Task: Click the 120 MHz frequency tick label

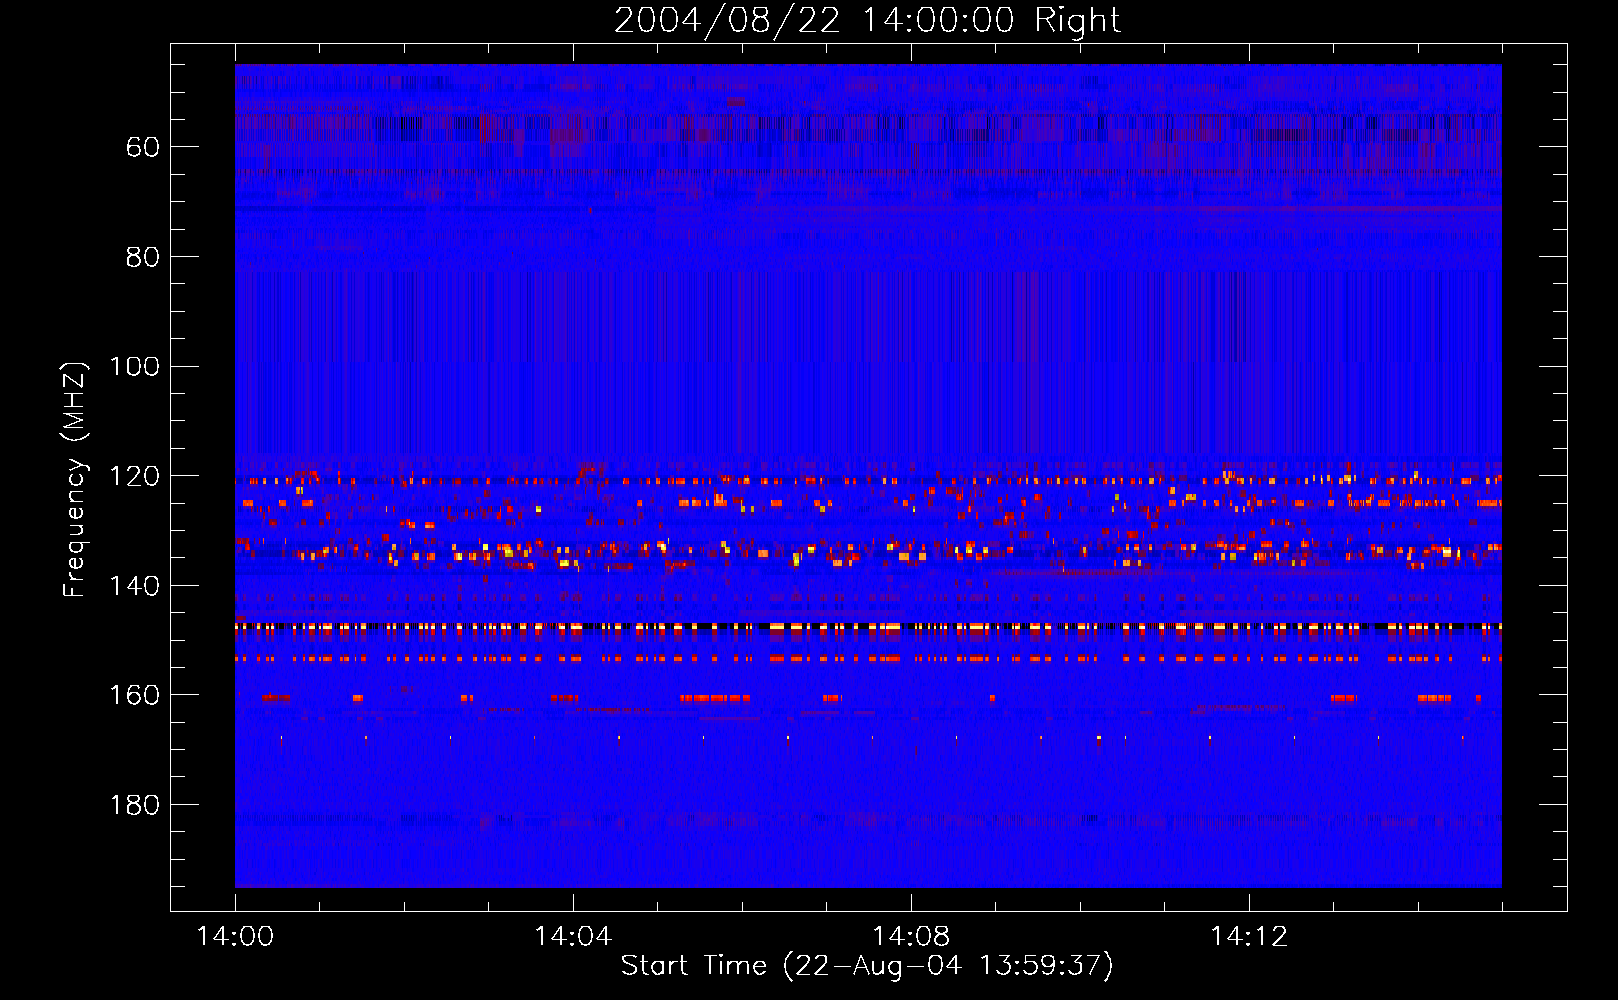Action: tap(134, 476)
